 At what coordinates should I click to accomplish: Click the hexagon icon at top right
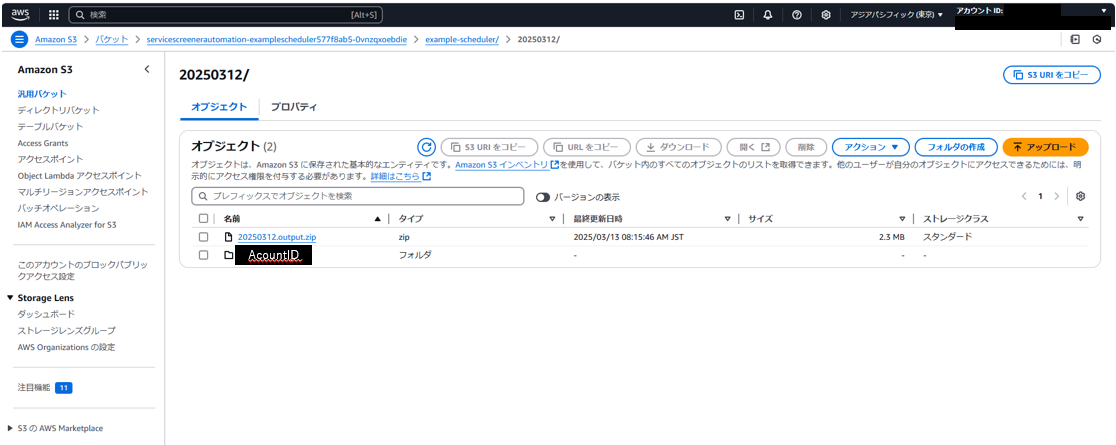(x=1097, y=39)
